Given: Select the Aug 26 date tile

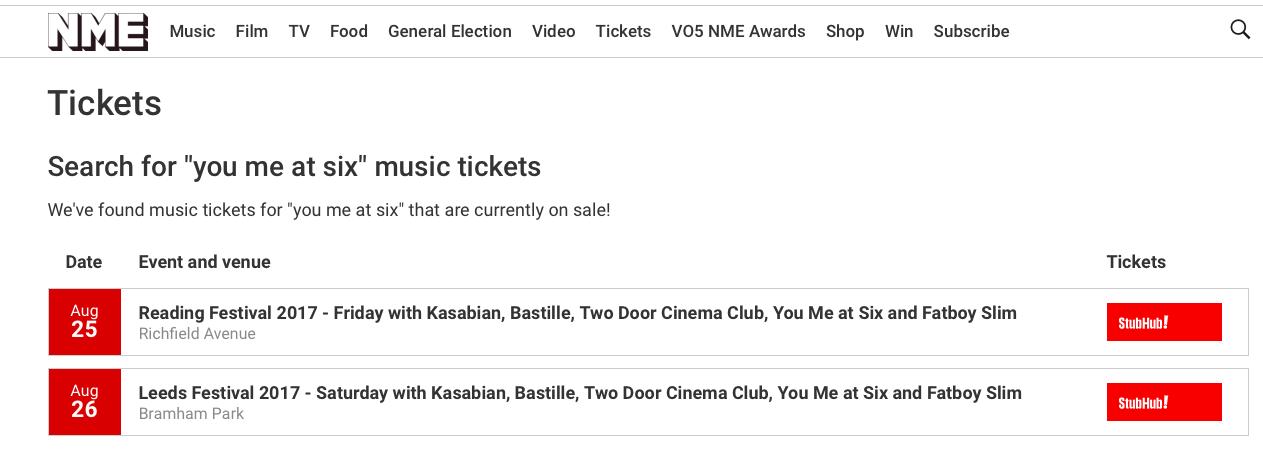Looking at the screenshot, I should coord(85,402).
